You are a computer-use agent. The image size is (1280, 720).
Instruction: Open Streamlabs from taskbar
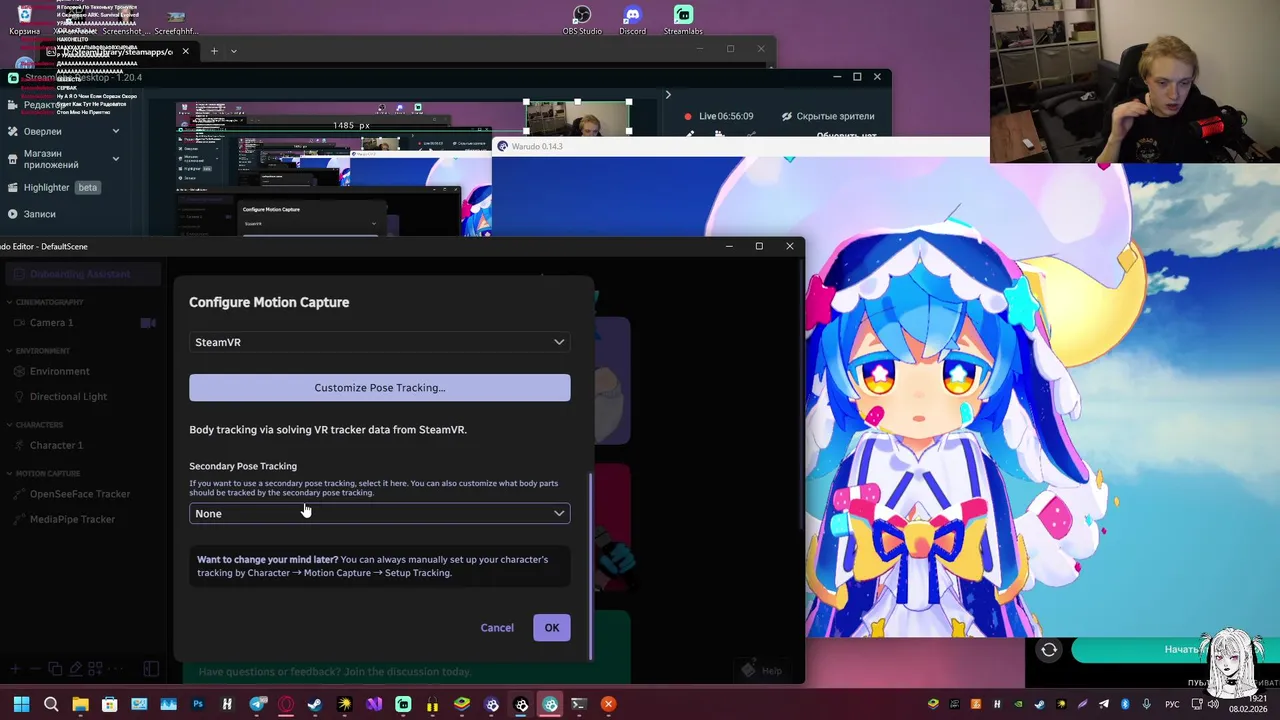coord(403,704)
